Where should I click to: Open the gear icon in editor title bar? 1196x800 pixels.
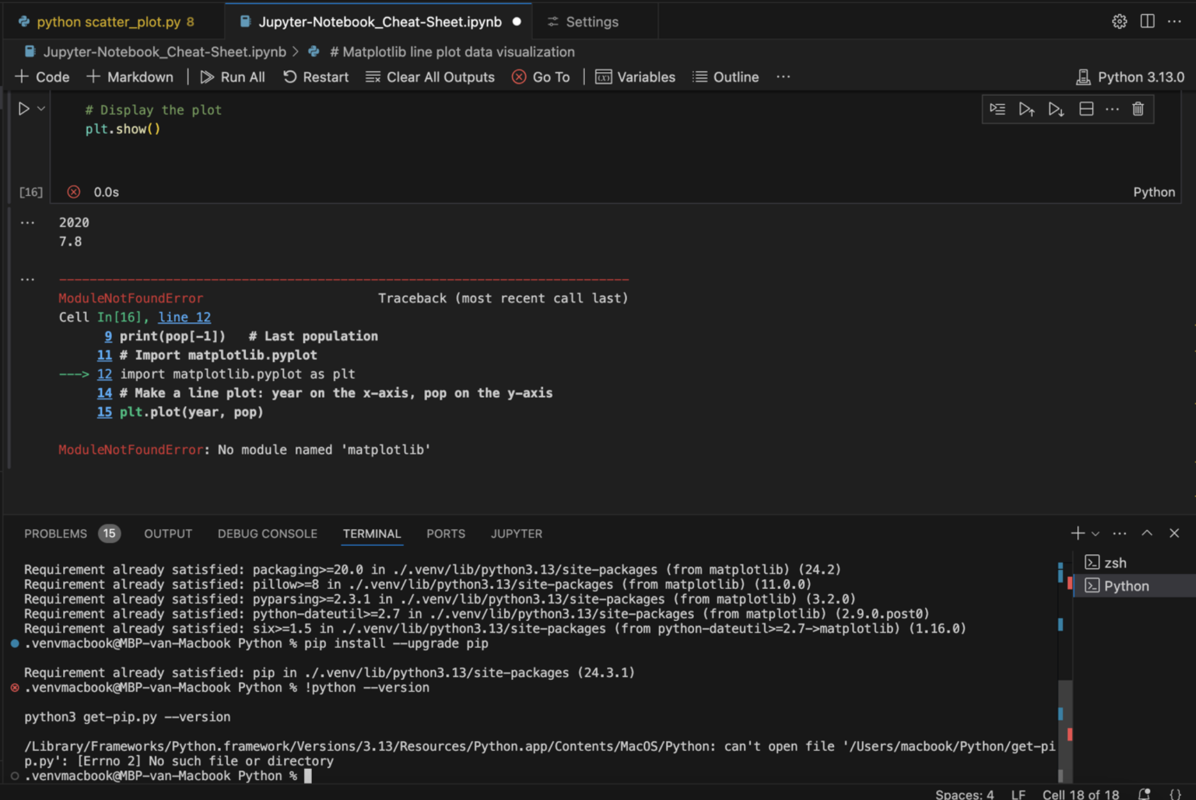[x=1119, y=21]
